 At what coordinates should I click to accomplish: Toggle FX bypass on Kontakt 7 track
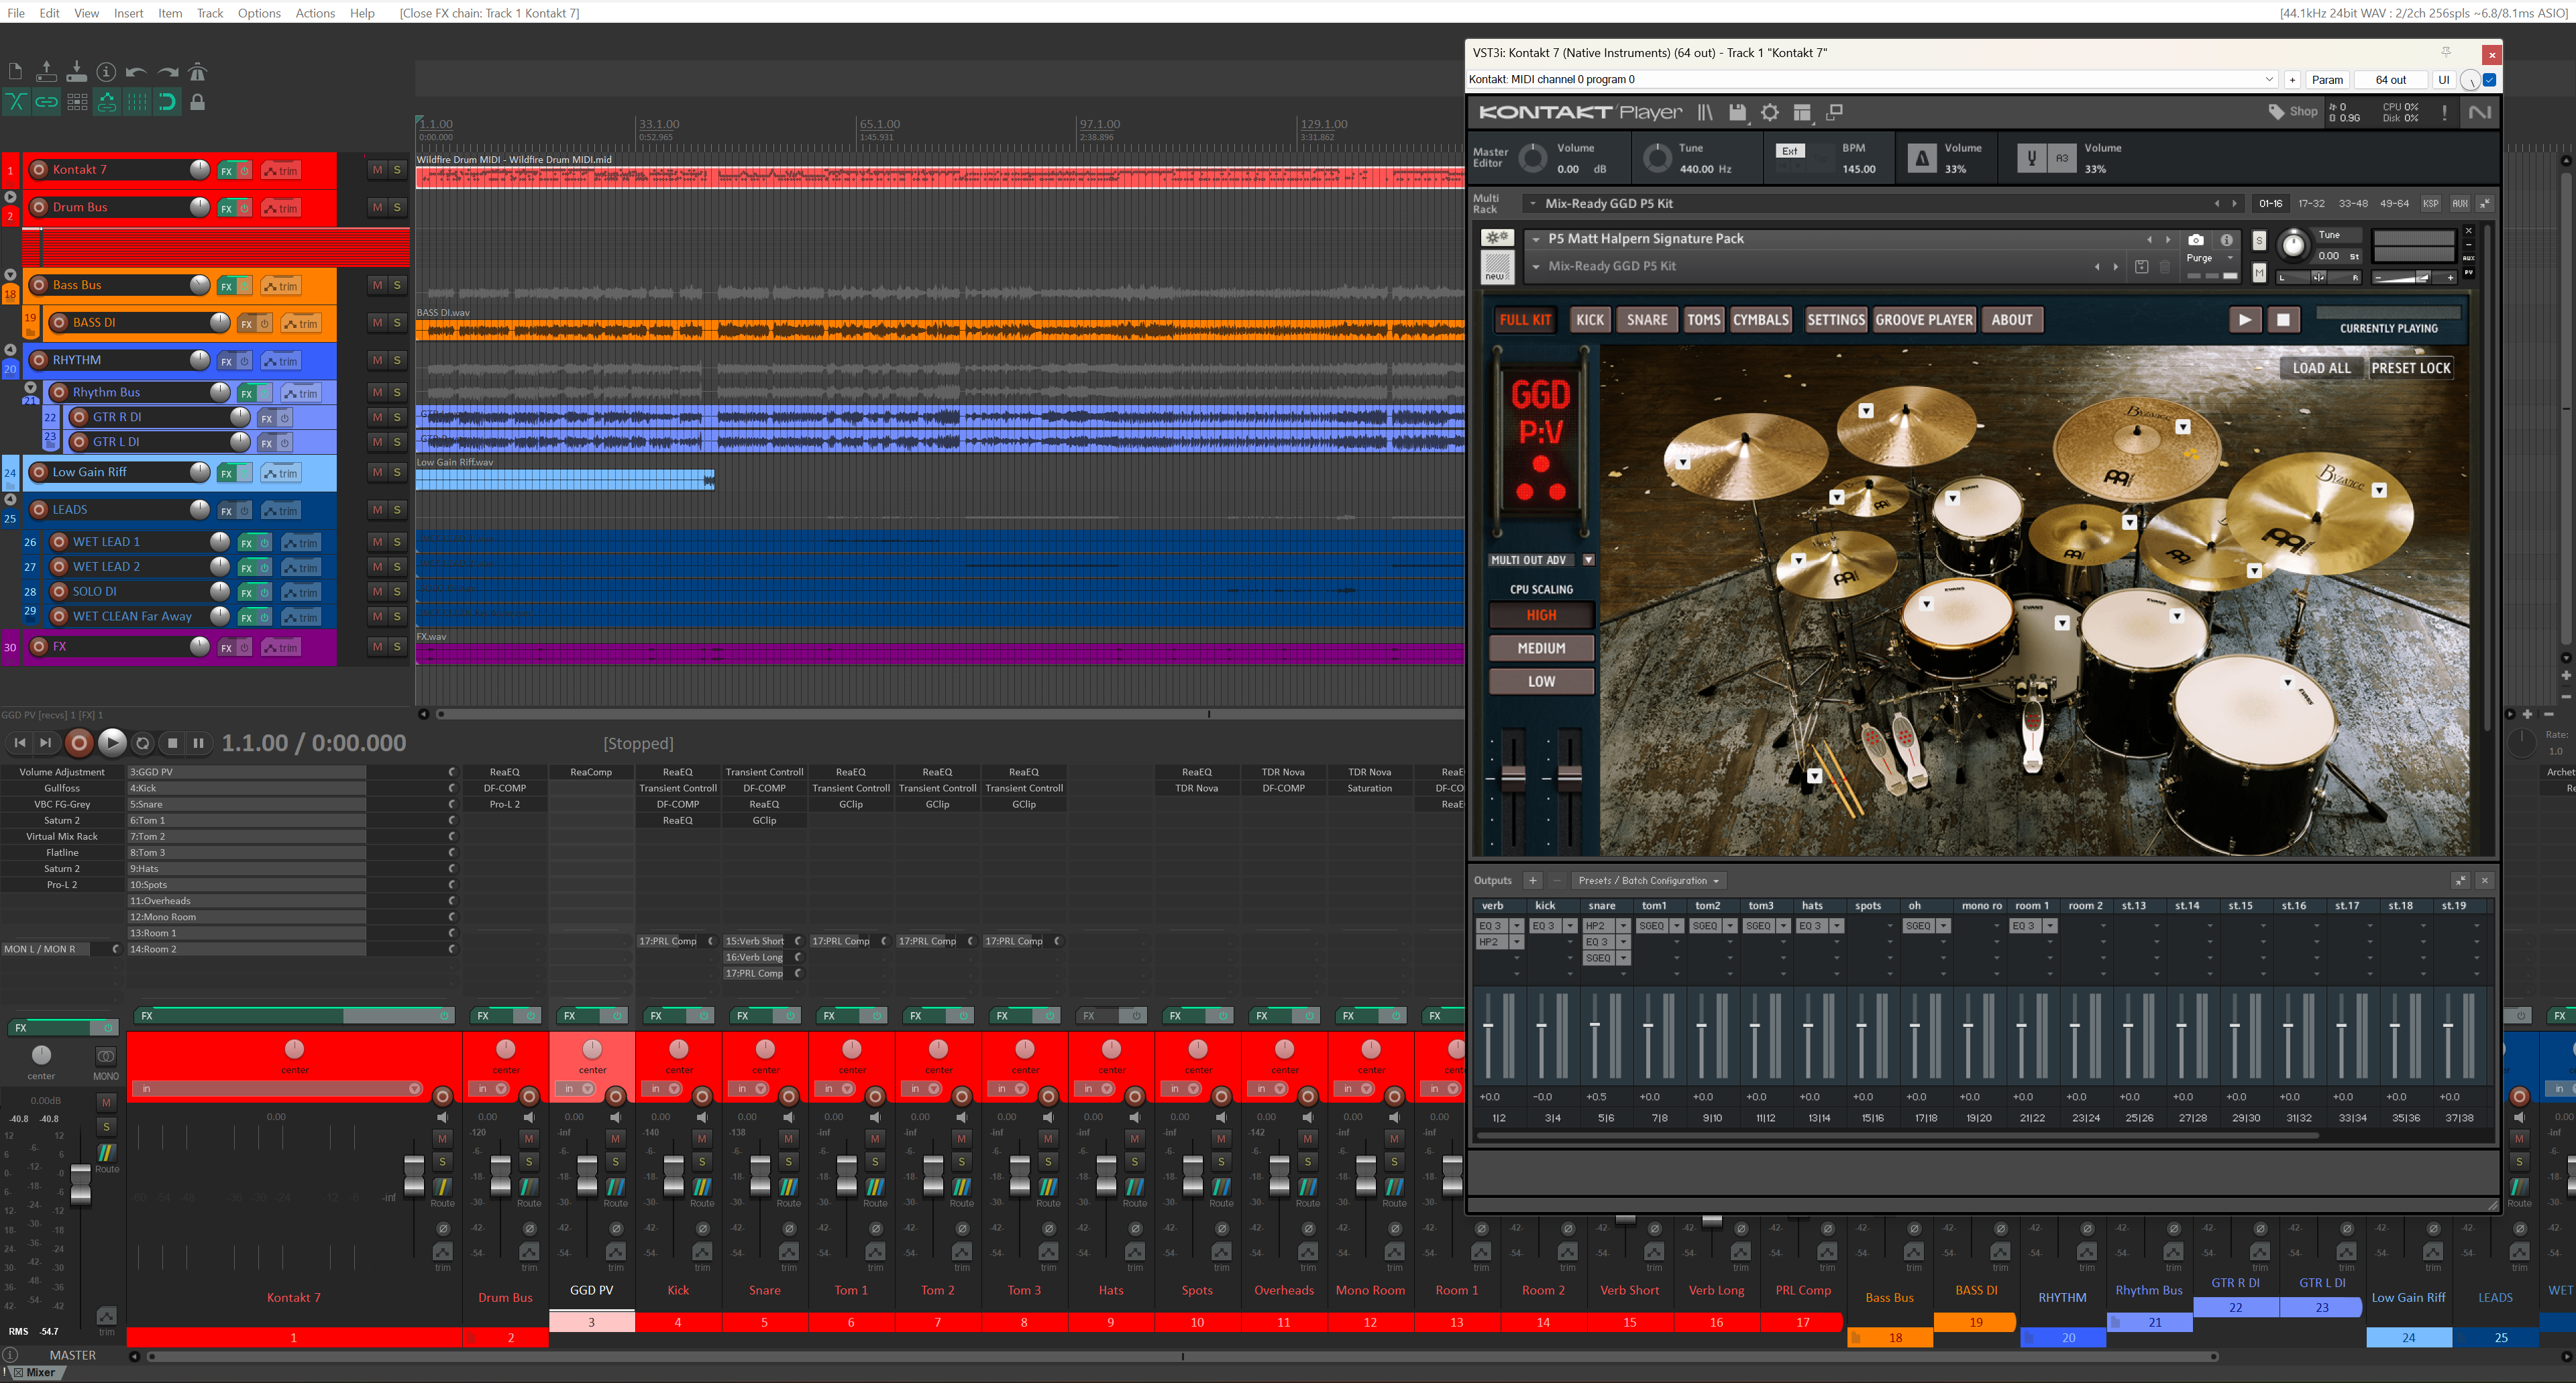click(245, 170)
